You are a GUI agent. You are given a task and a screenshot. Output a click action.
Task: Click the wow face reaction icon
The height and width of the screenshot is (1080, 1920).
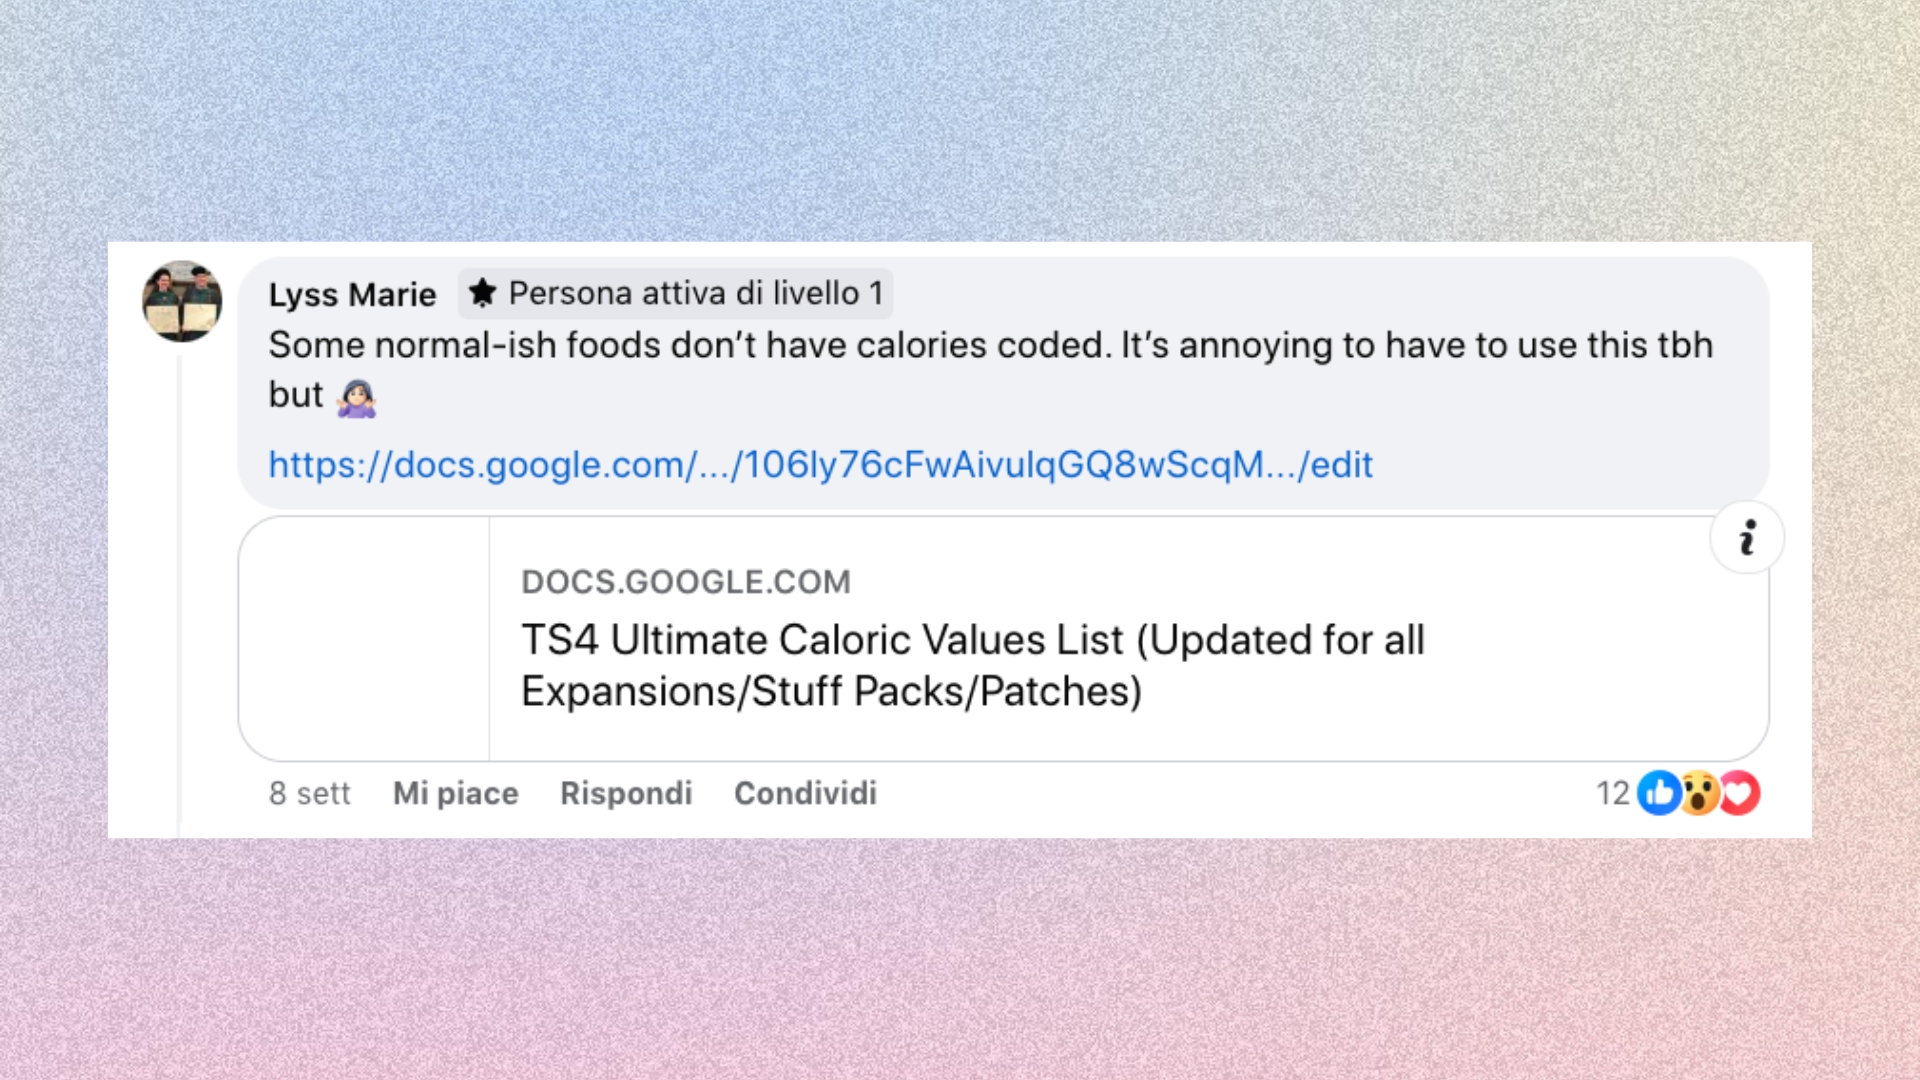pyautogui.click(x=1700, y=793)
